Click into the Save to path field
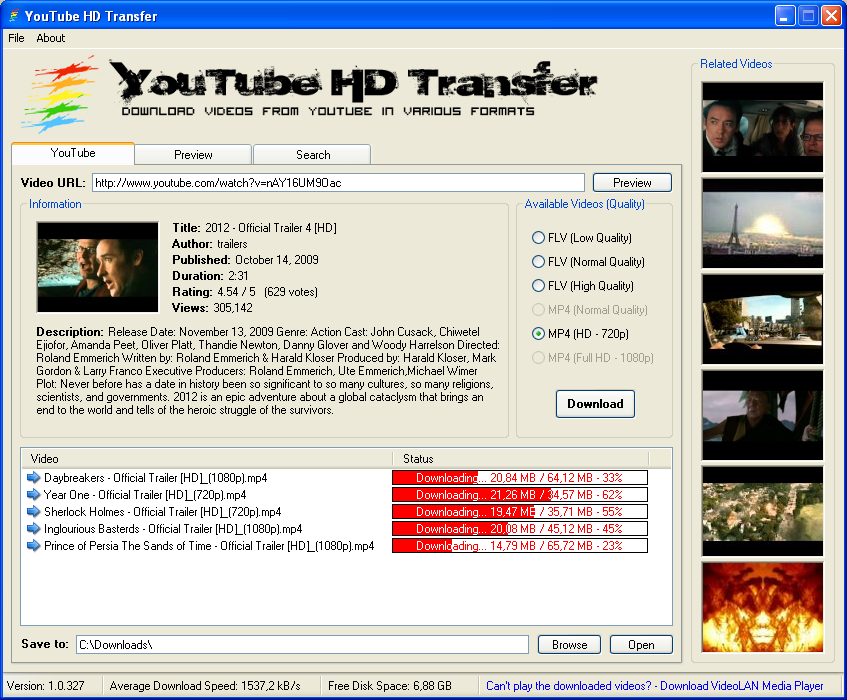 (302, 644)
